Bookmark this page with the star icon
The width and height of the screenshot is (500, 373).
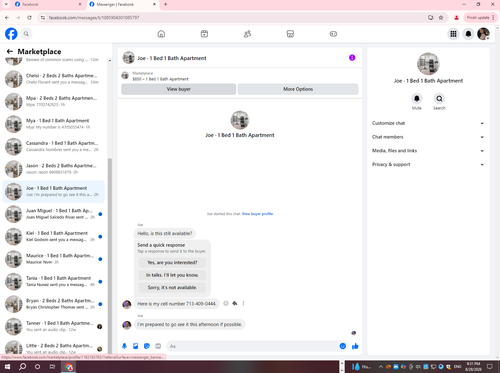pyautogui.click(x=441, y=17)
